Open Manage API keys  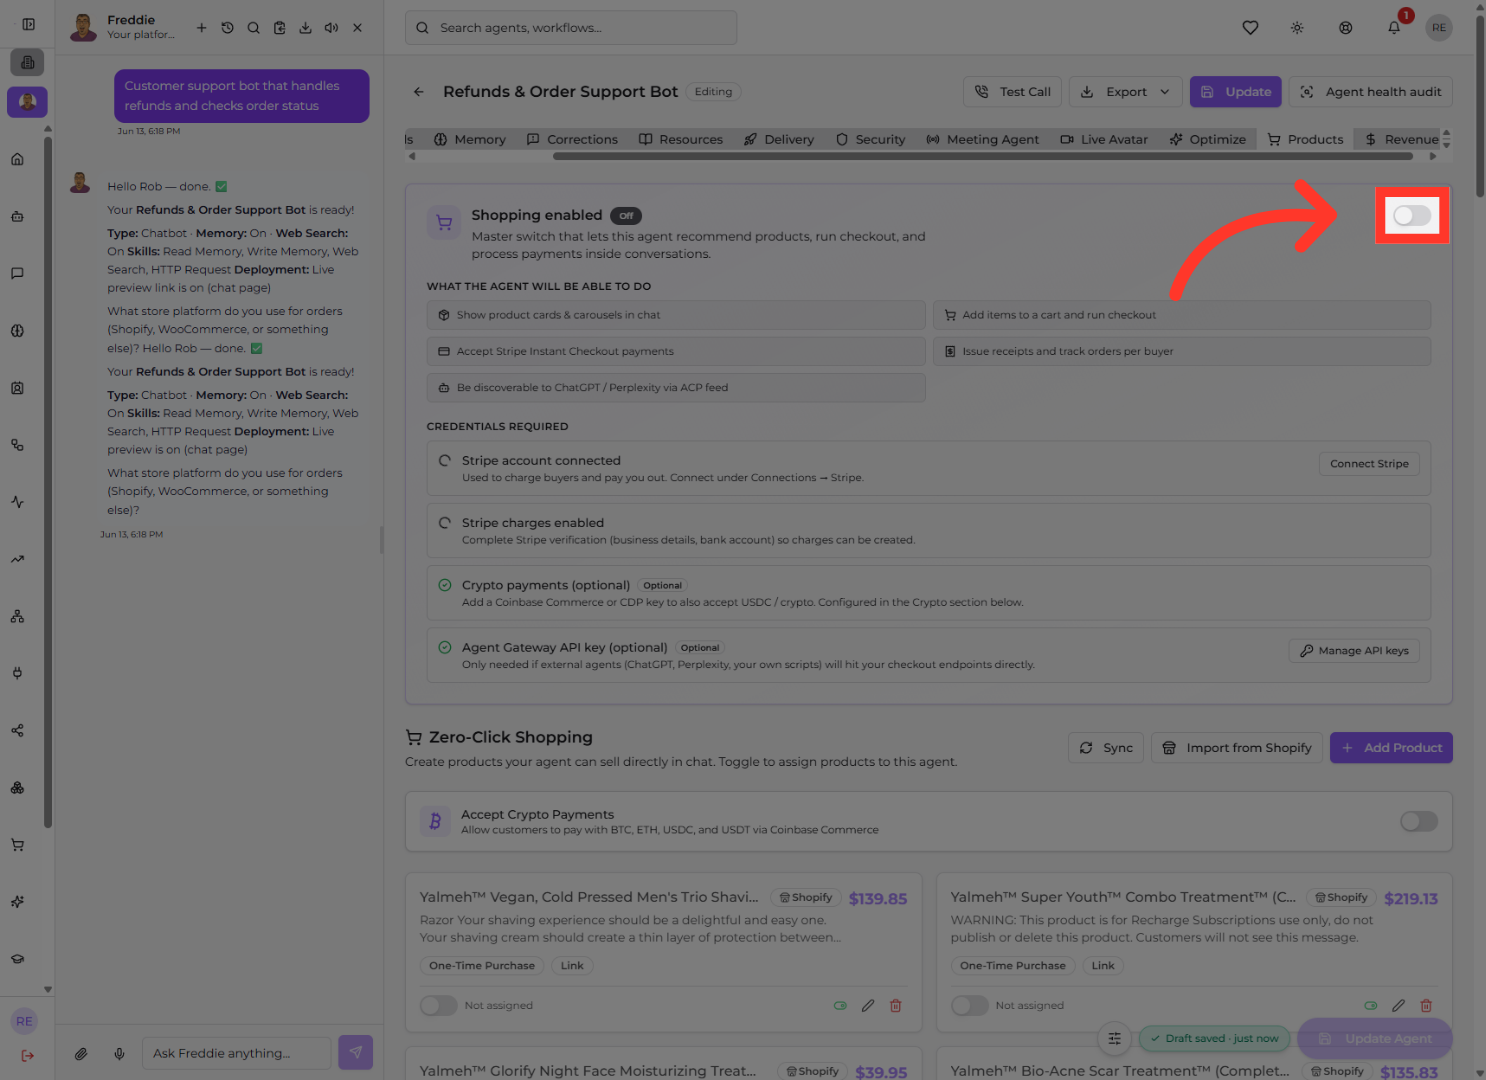[1354, 651]
